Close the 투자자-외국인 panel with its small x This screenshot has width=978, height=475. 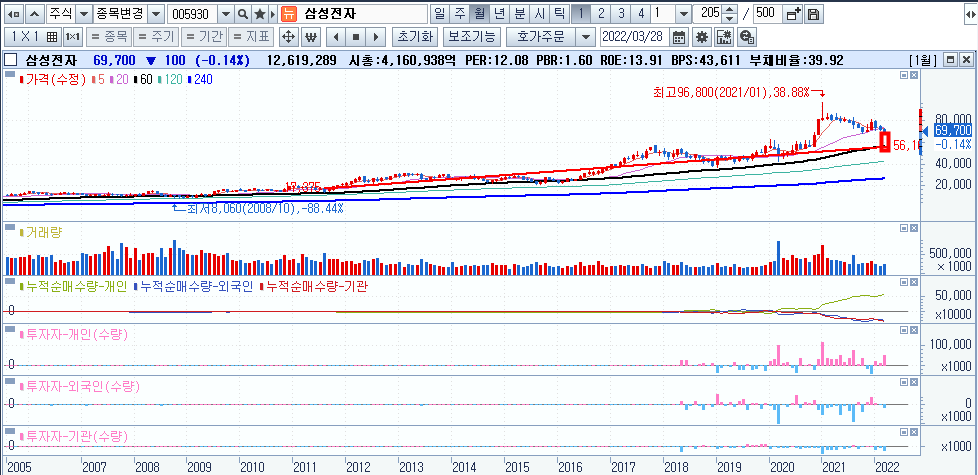pyautogui.click(x=914, y=382)
